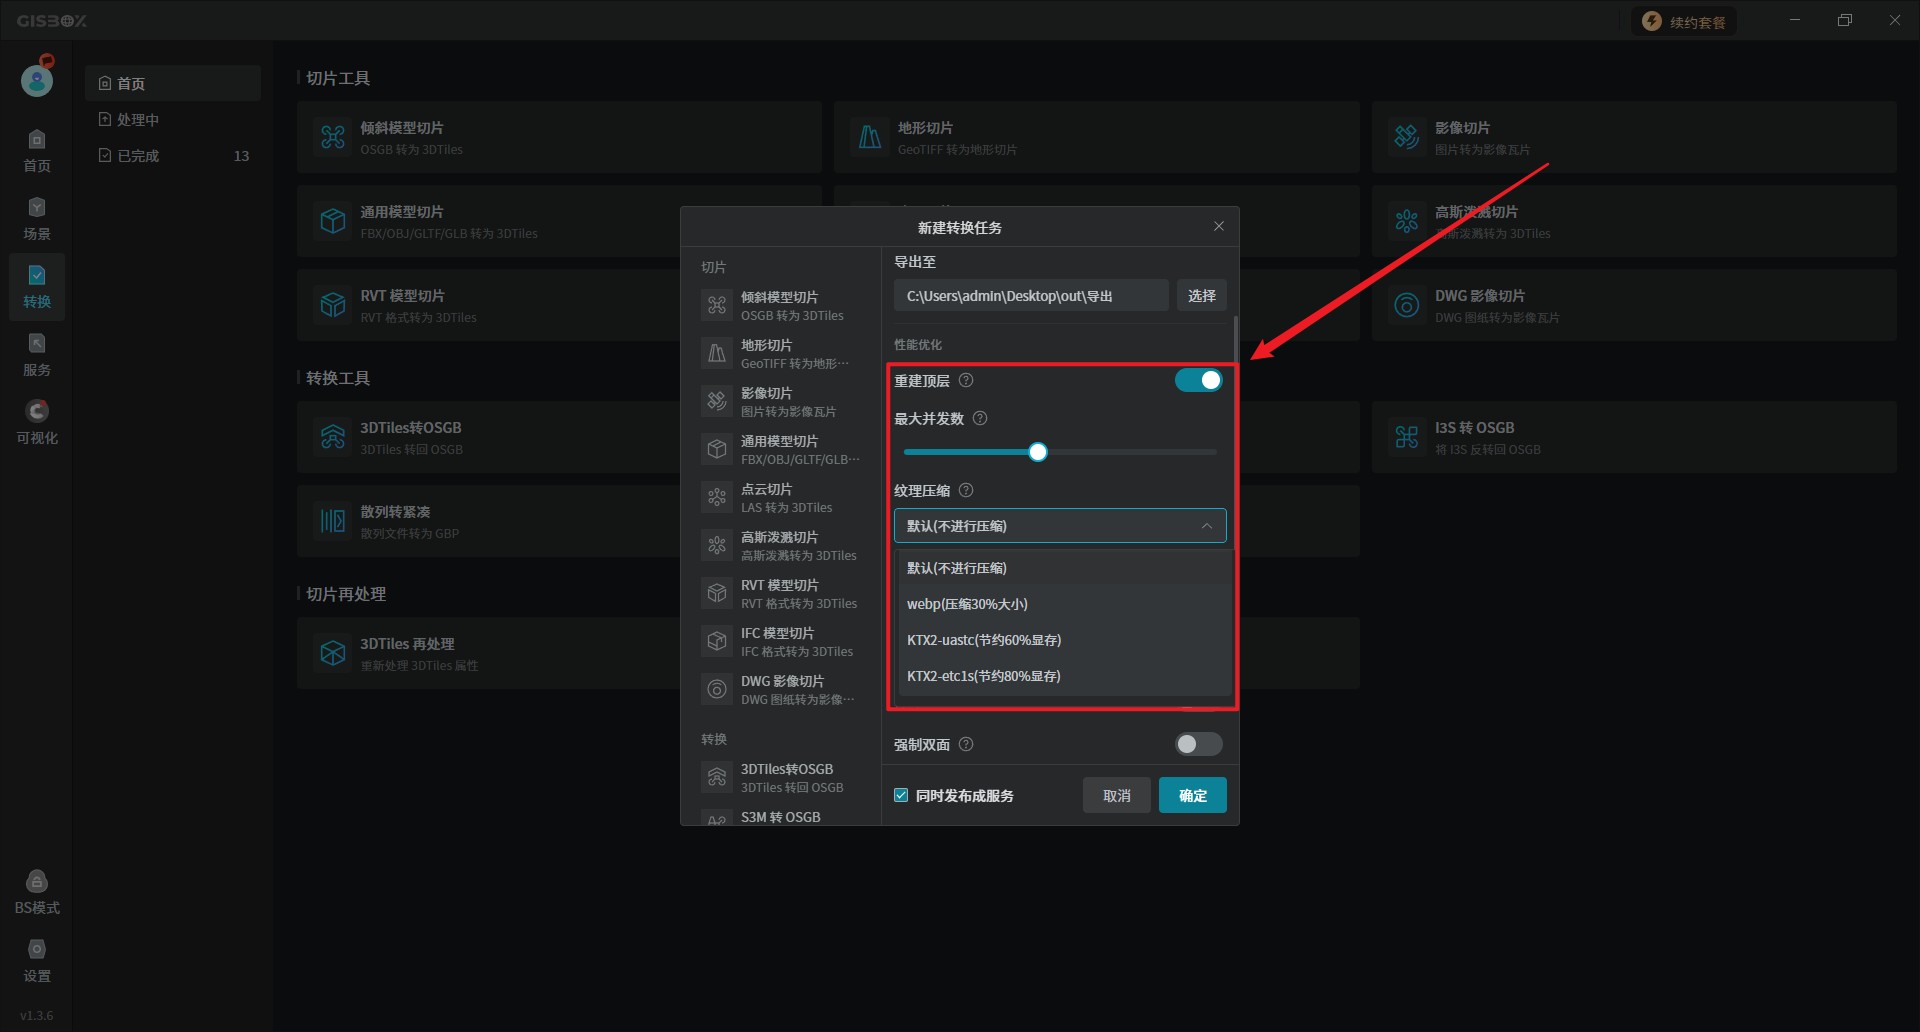Open 设置 (Settings) in the sidebar
This screenshot has width=1920, height=1032.
coord(37,960)
